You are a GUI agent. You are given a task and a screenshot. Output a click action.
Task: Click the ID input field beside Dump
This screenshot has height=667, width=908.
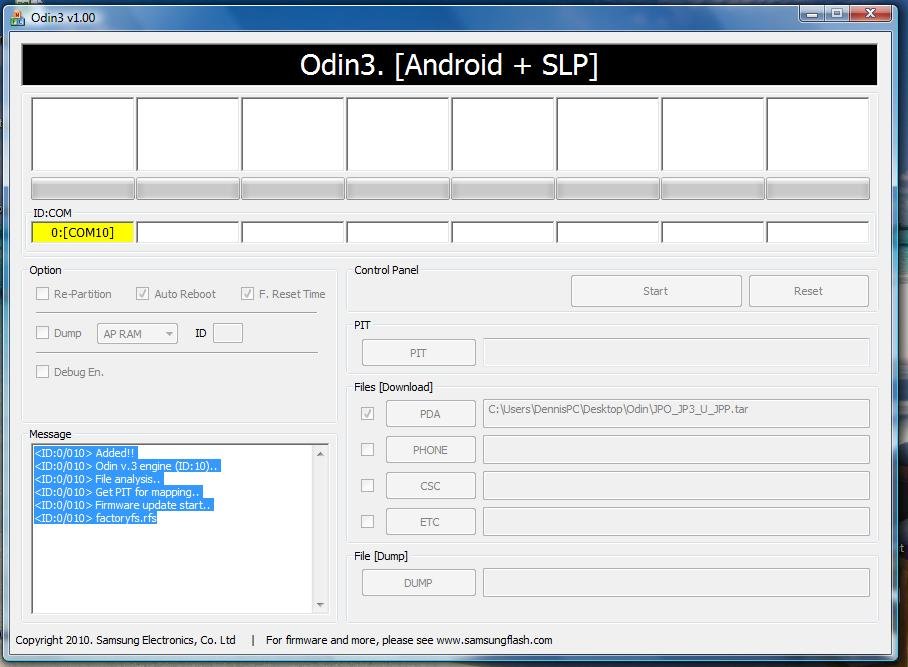[x=228, y=333]
